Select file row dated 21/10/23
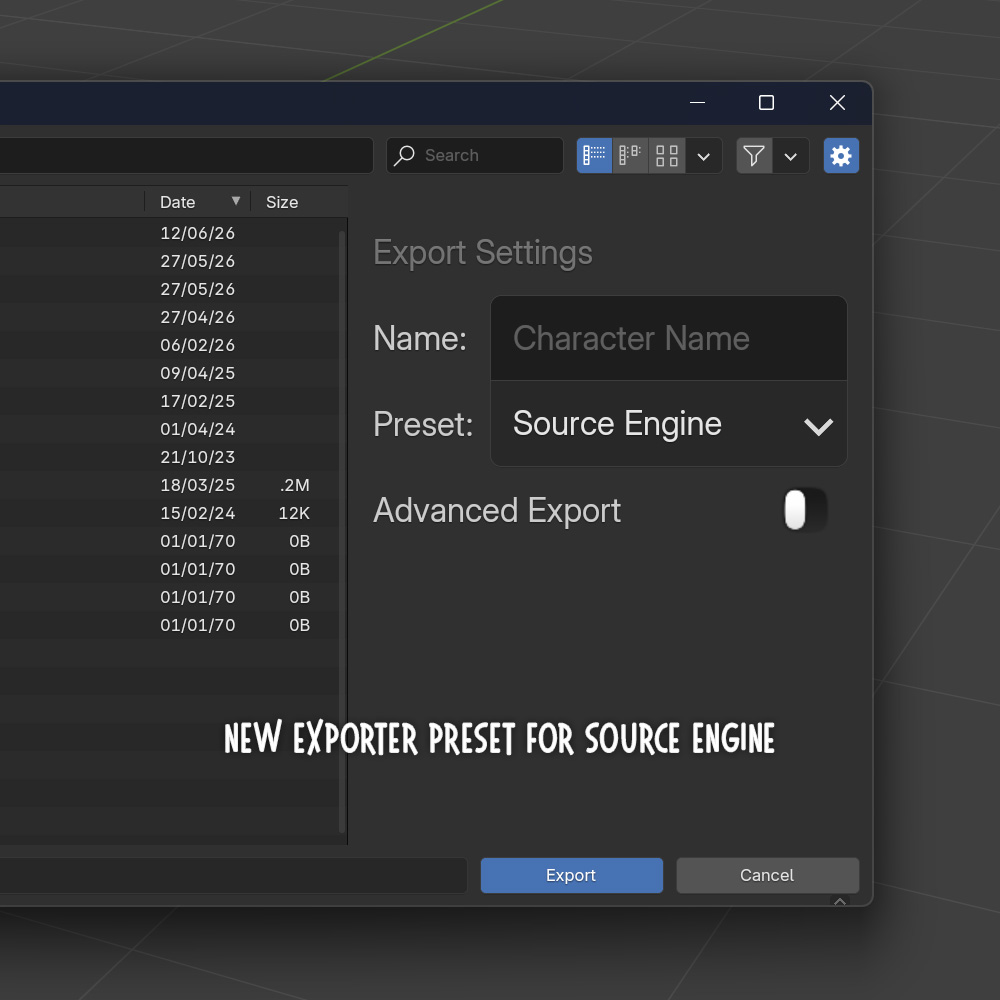The height and width of the screenshot is (1000, 1000). [170, 457]
